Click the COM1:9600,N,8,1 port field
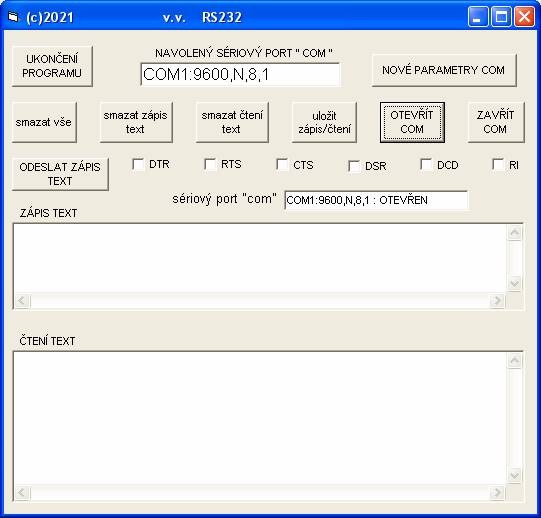The image size is (541, 518). click(240, 74)
